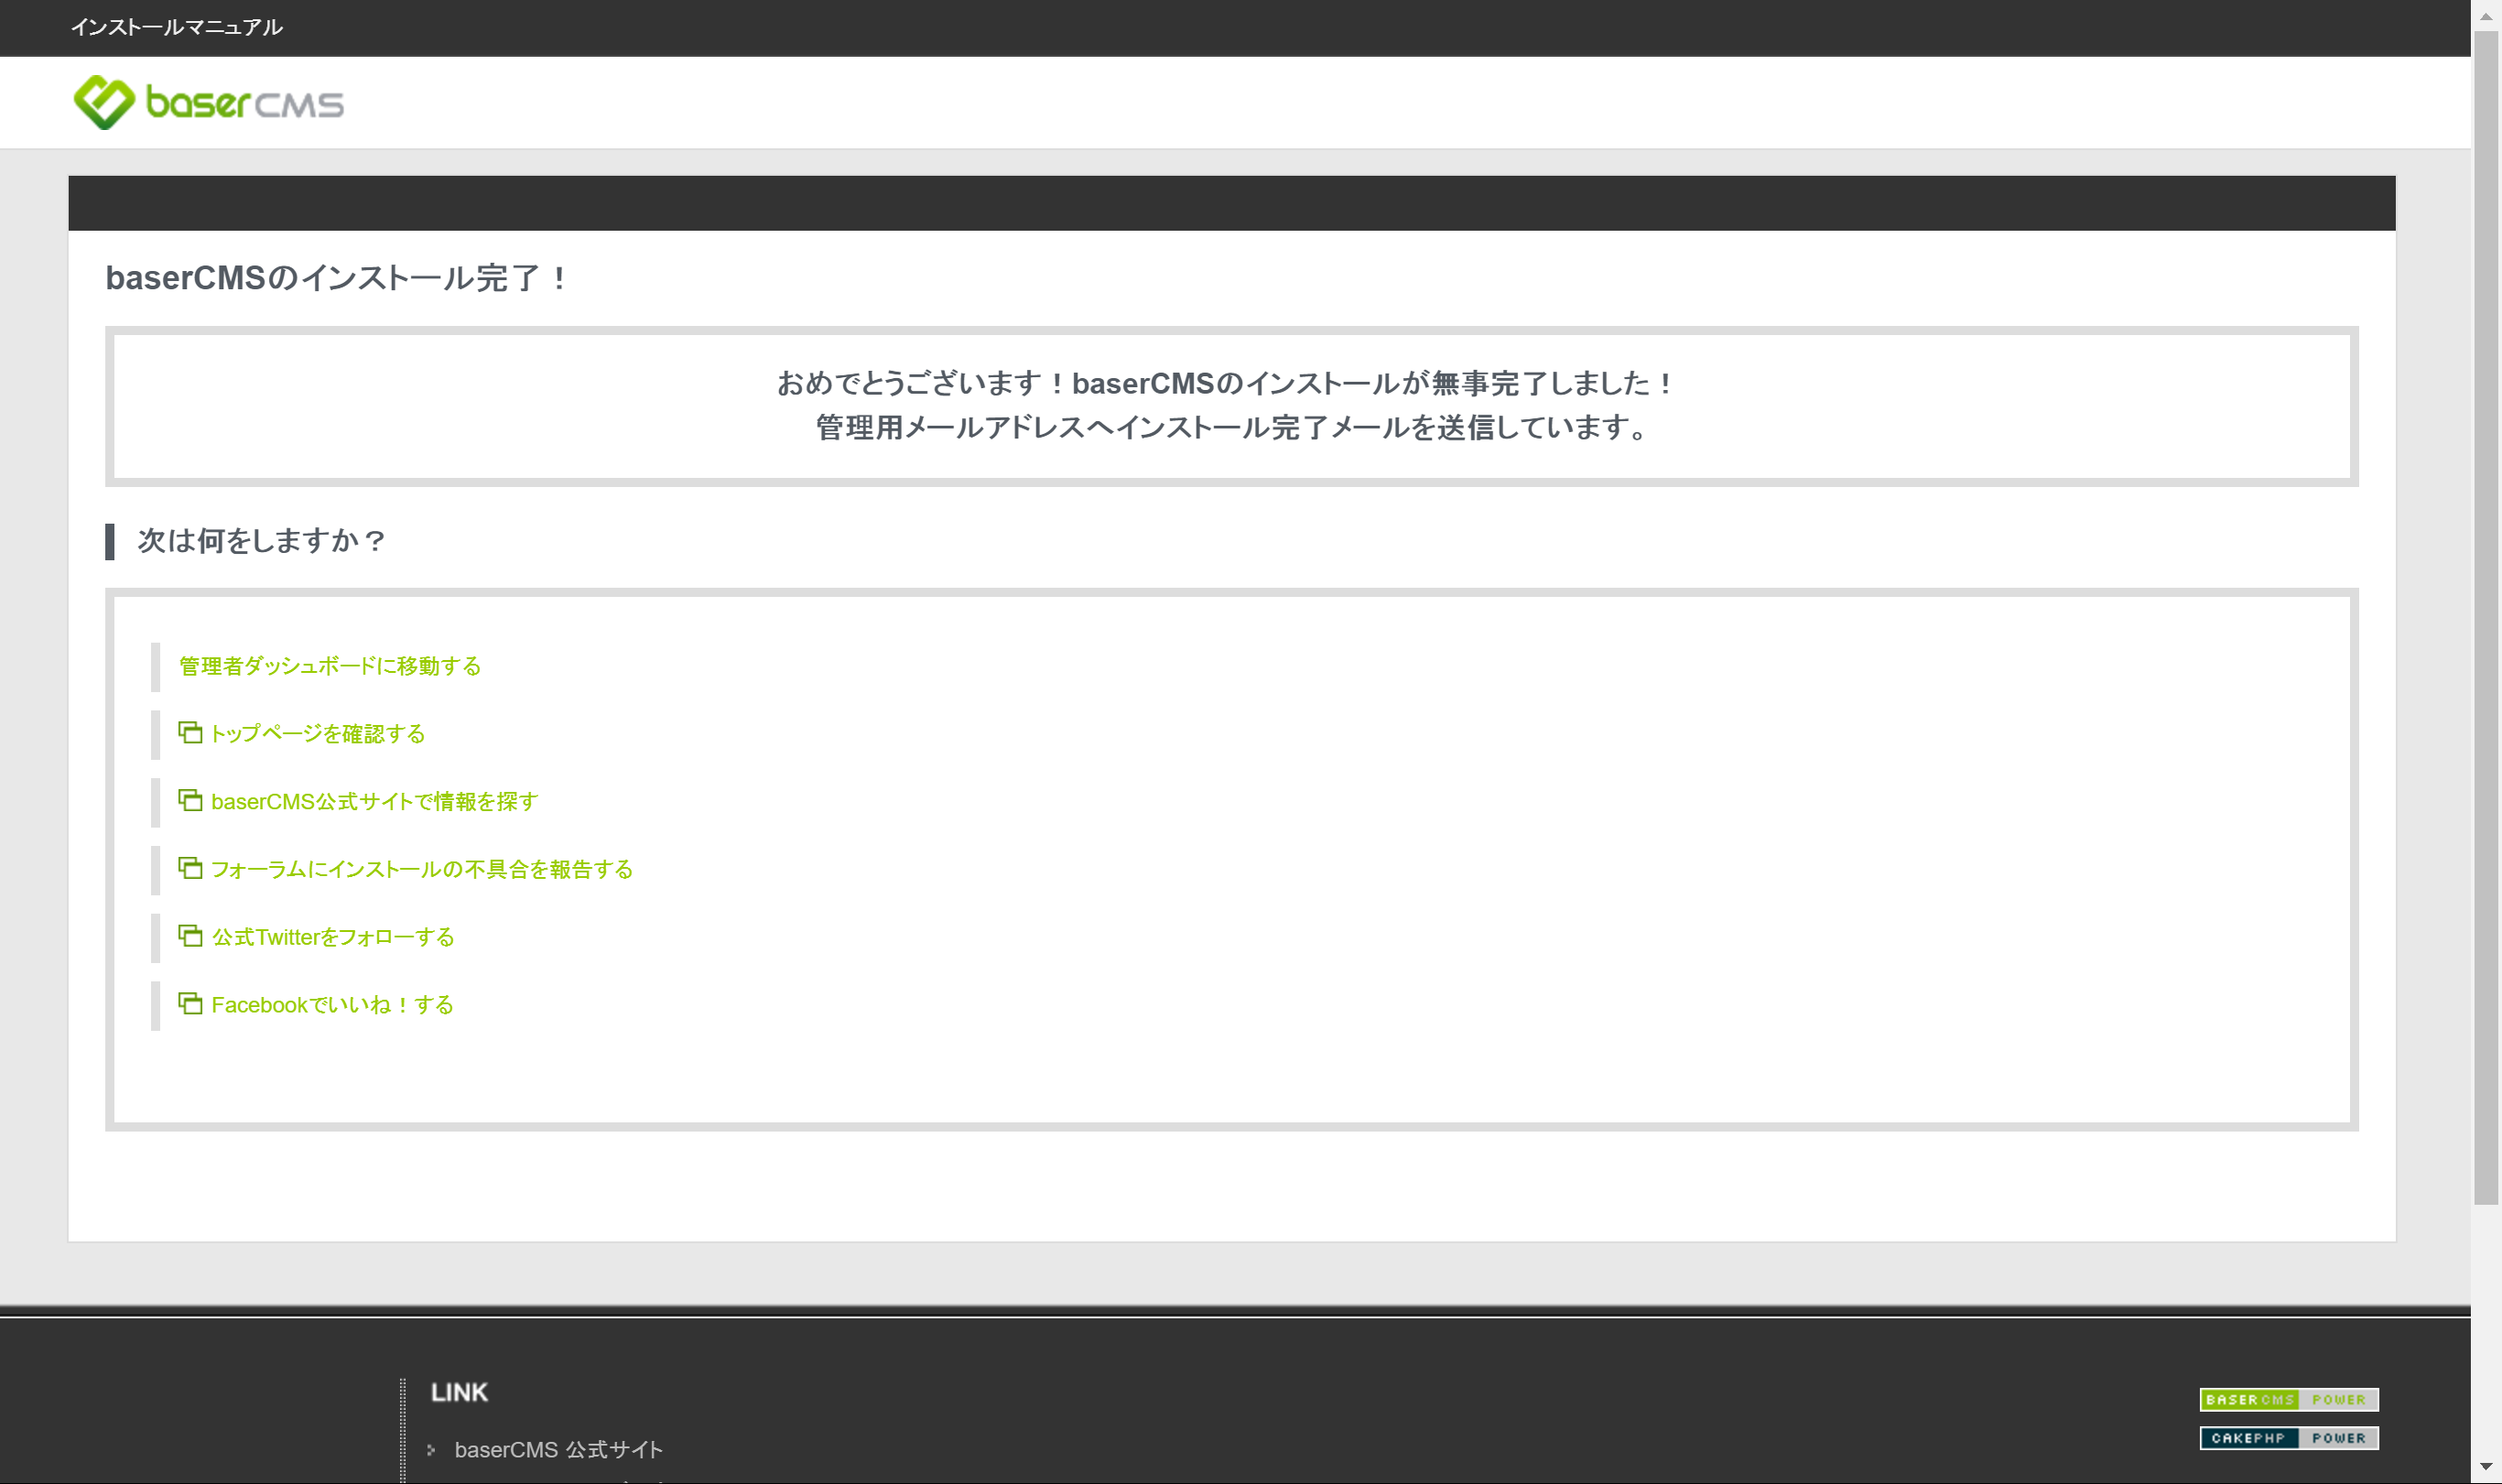Viewport: 2502px width, 1484px height.
Task: Open フォーラムにインストールの不具合を報告する link
Action: pyautogui.click(x=422, y=869)
